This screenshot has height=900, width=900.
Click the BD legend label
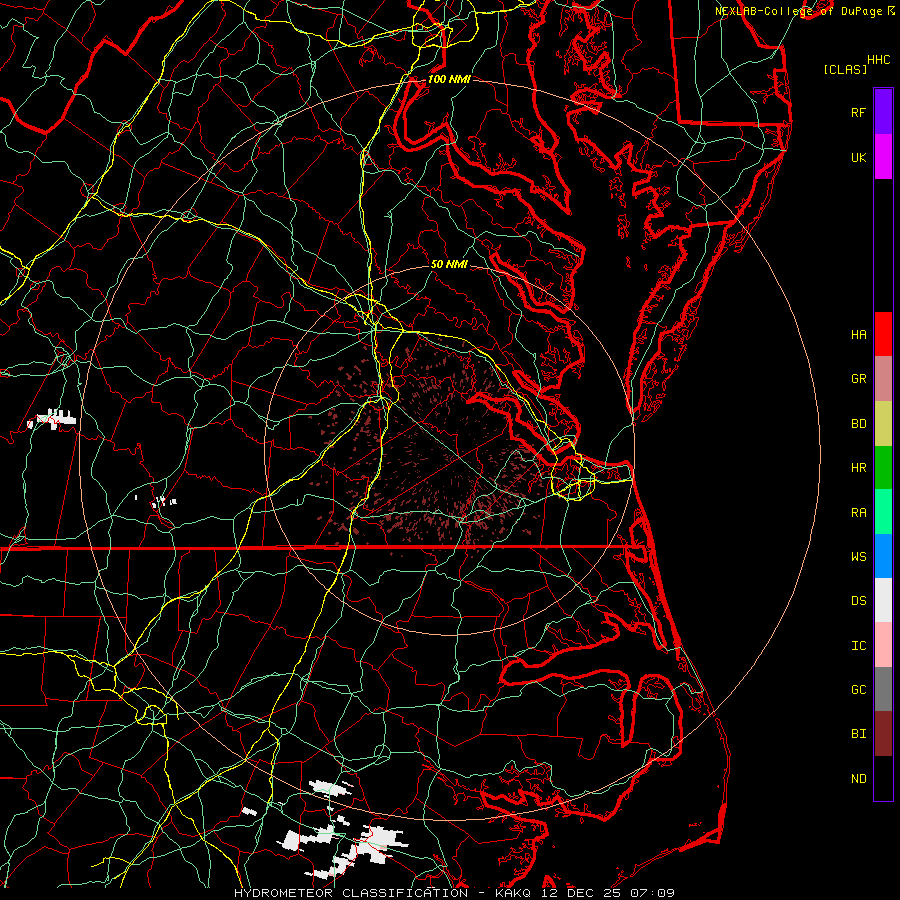pos(858,423)
